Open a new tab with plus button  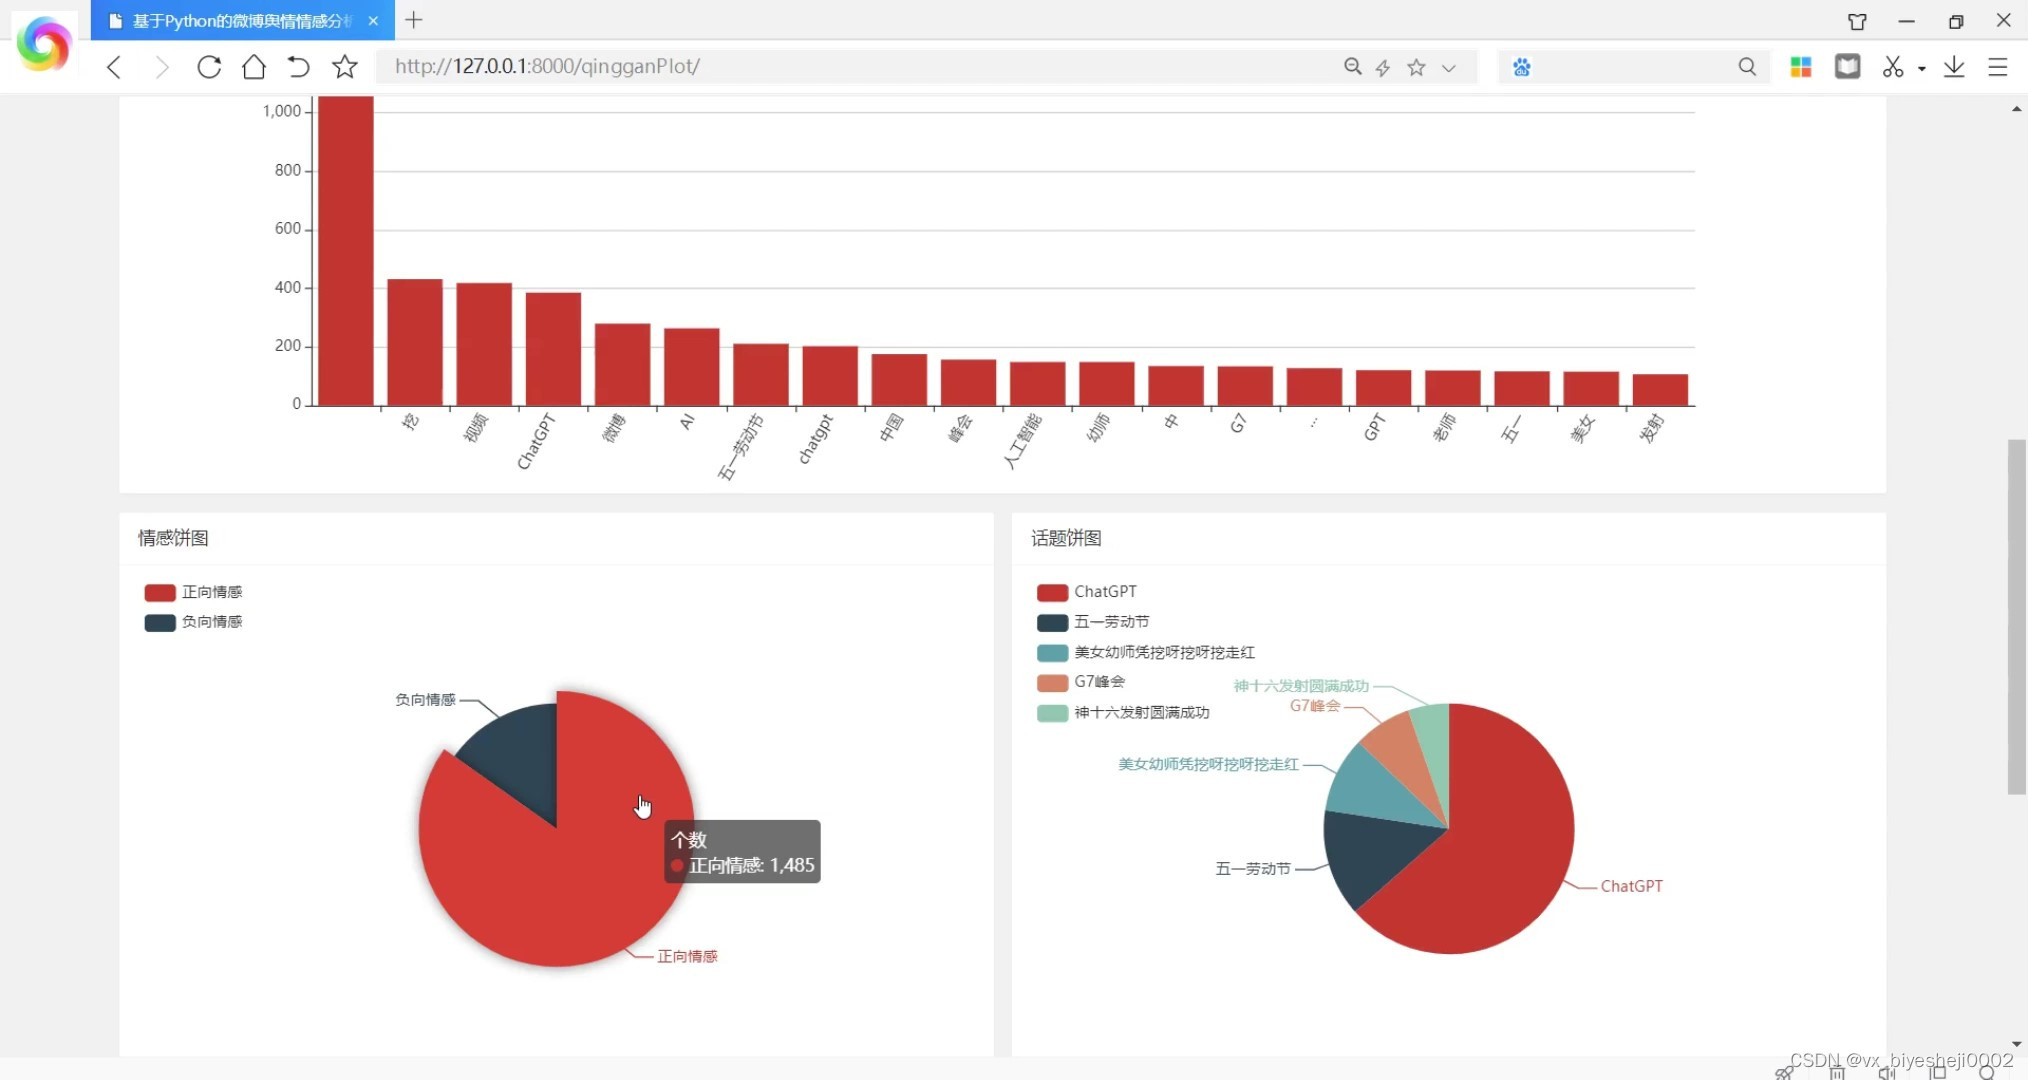coord(414,20)
